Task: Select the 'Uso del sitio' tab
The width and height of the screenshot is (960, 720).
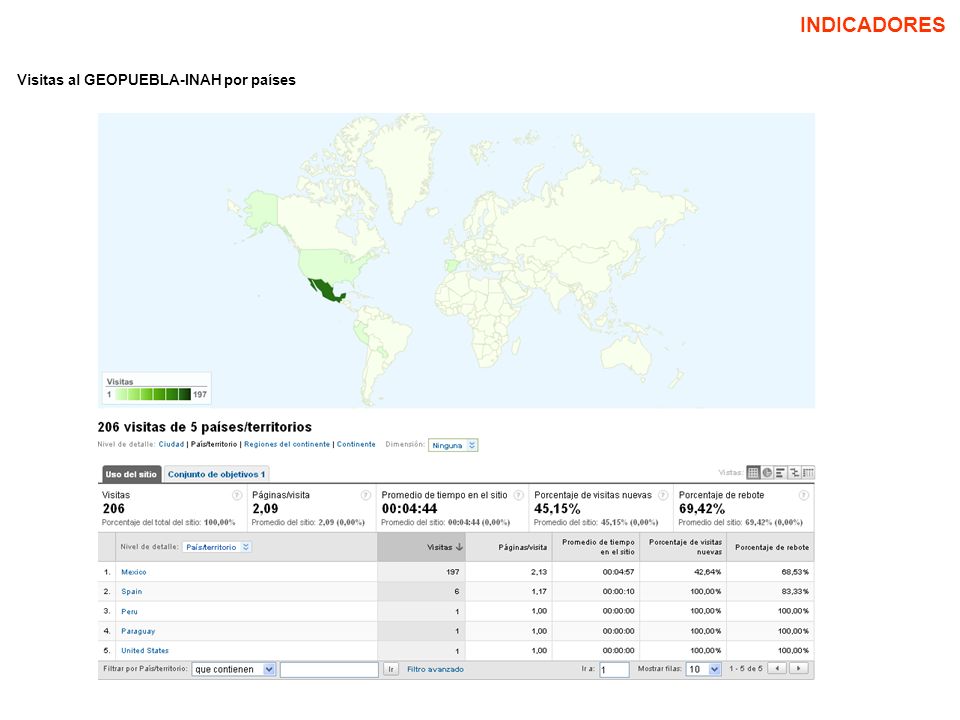Action: coord(131,474)
